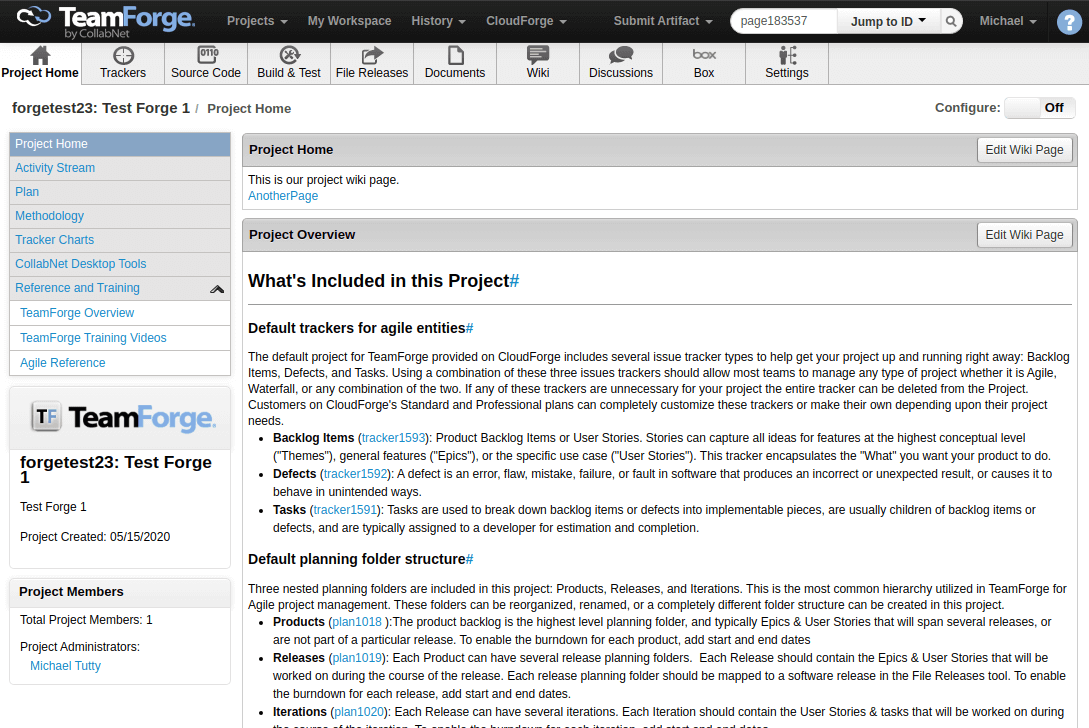Open the Discussions speech bubbles icon
1089x728 pixels.
coord(621,55)
